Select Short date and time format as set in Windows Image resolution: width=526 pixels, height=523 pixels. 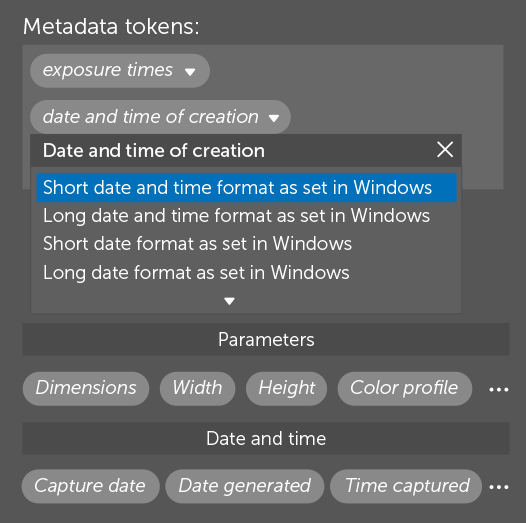[x=246, y=188]
